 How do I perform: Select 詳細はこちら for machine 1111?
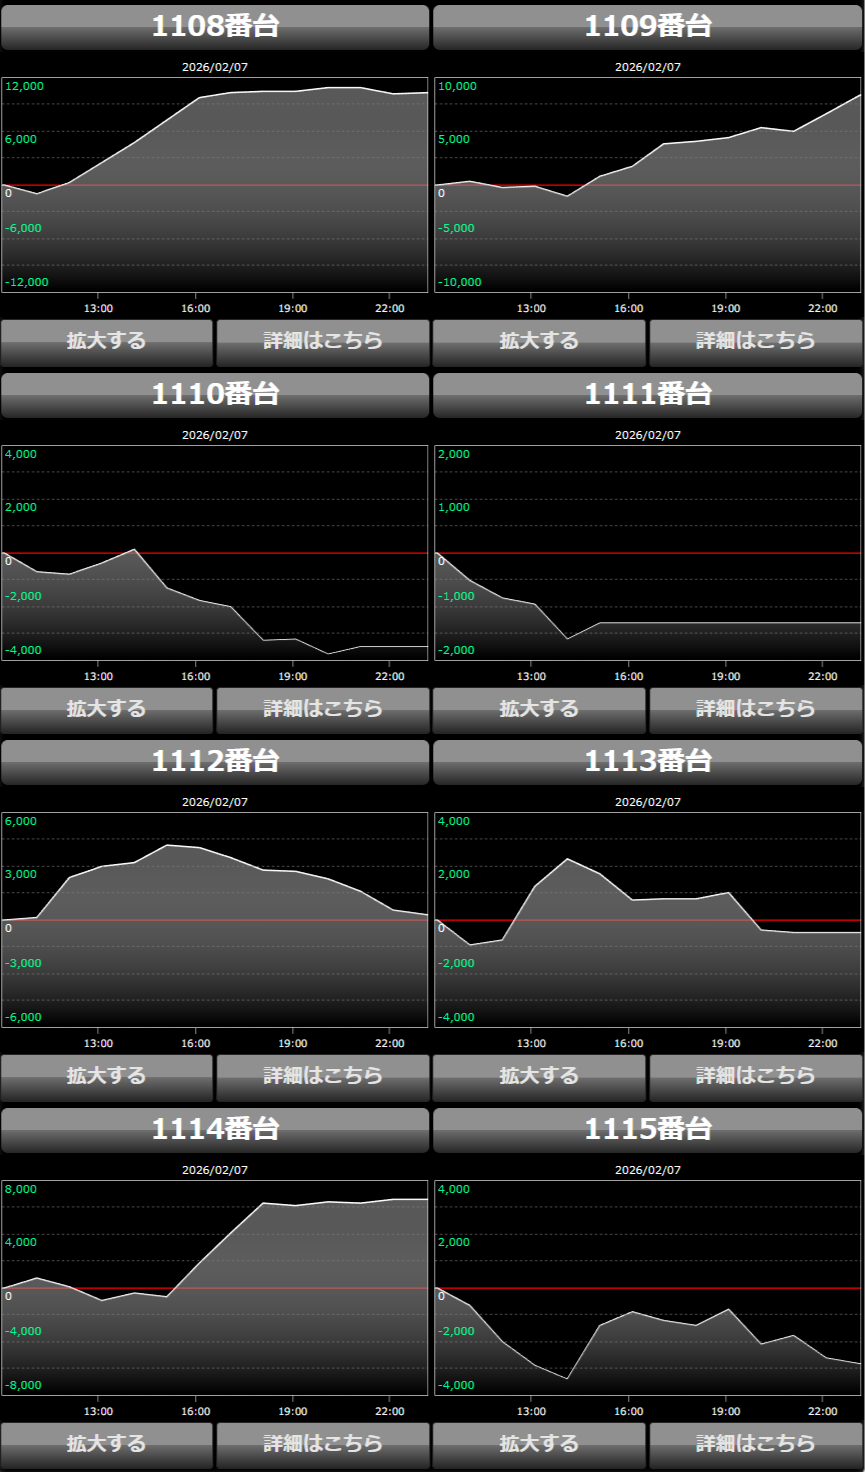[x=755, y=710]
